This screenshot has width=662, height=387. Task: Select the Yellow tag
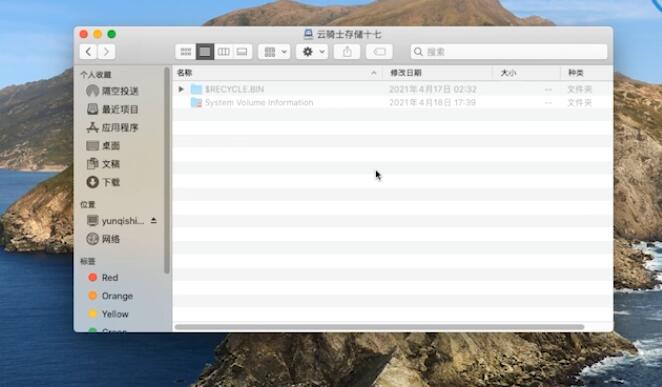(x=108, y=314)
